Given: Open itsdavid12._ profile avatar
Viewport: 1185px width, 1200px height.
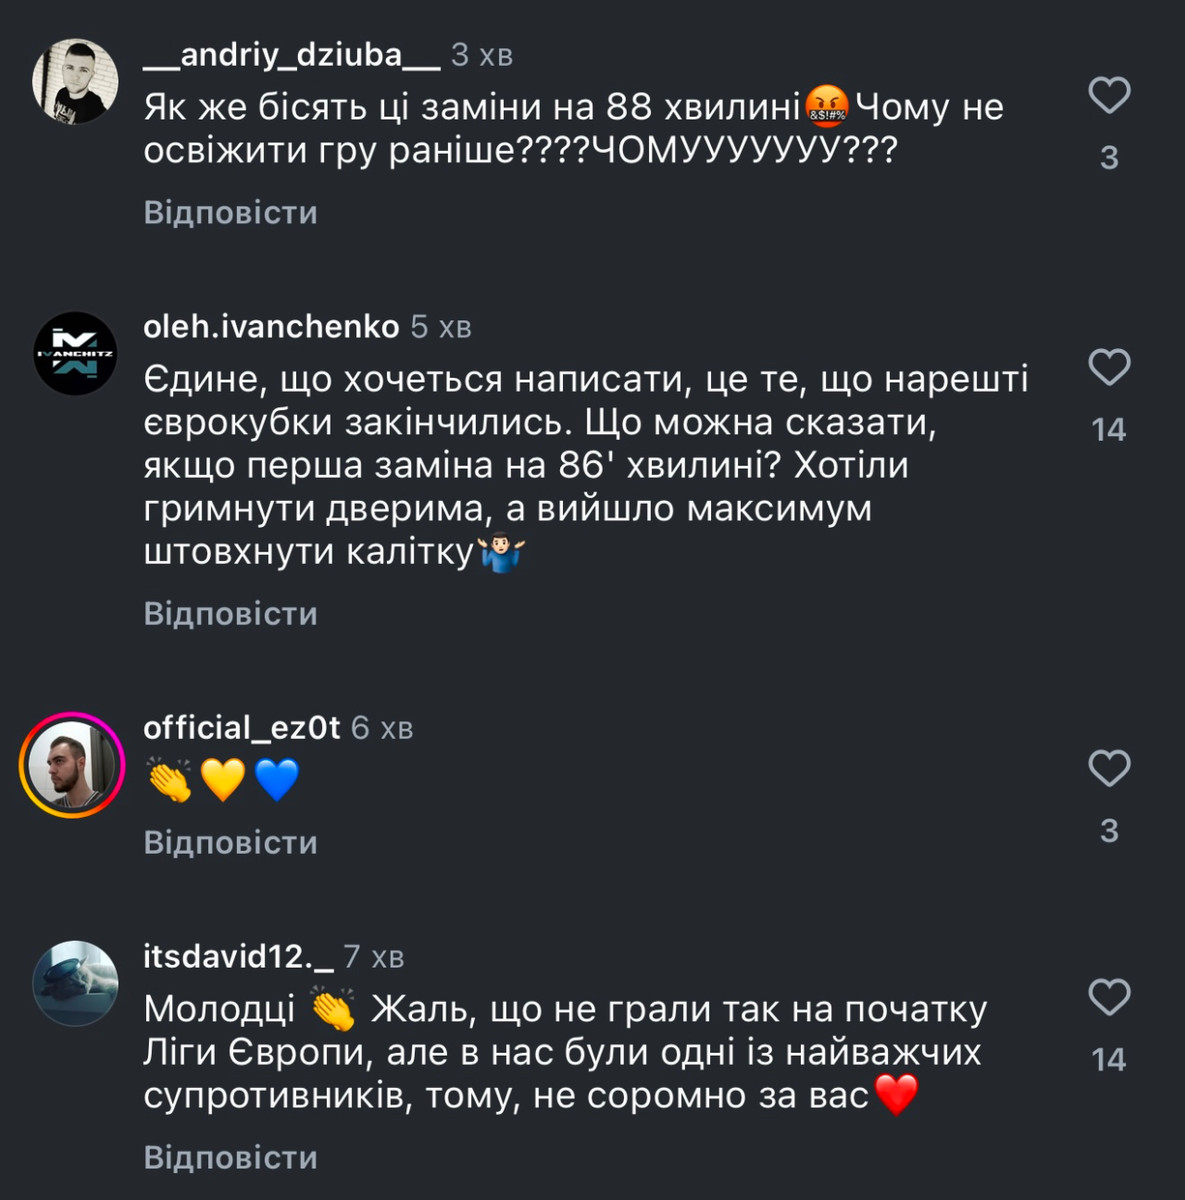Looking at the screenshot, I should click(x=75, y=983).
